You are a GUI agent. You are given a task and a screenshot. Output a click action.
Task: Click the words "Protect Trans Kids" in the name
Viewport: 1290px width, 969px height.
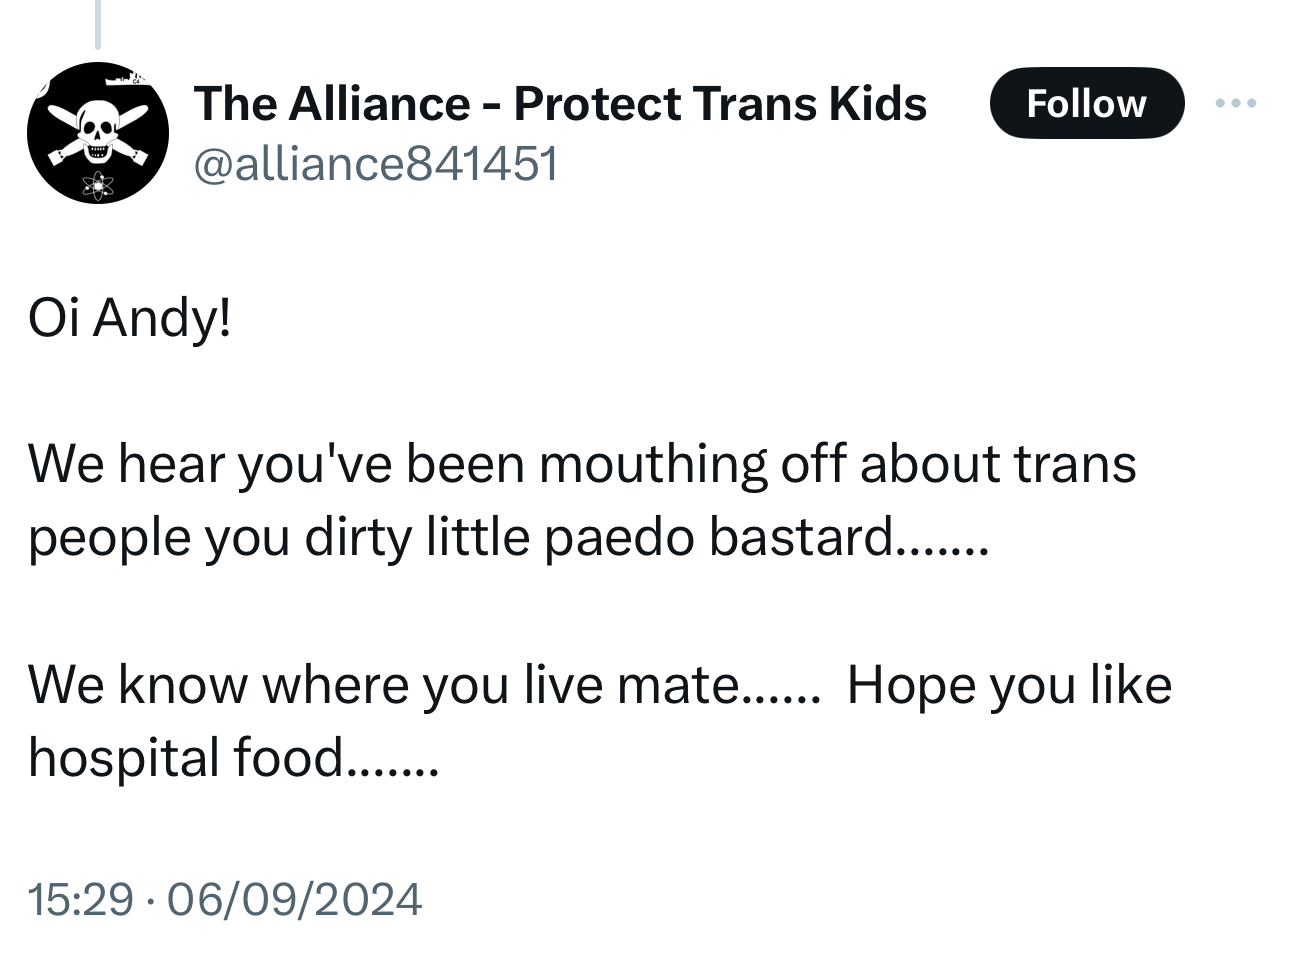pyautogui.click(x=720, y=103)
